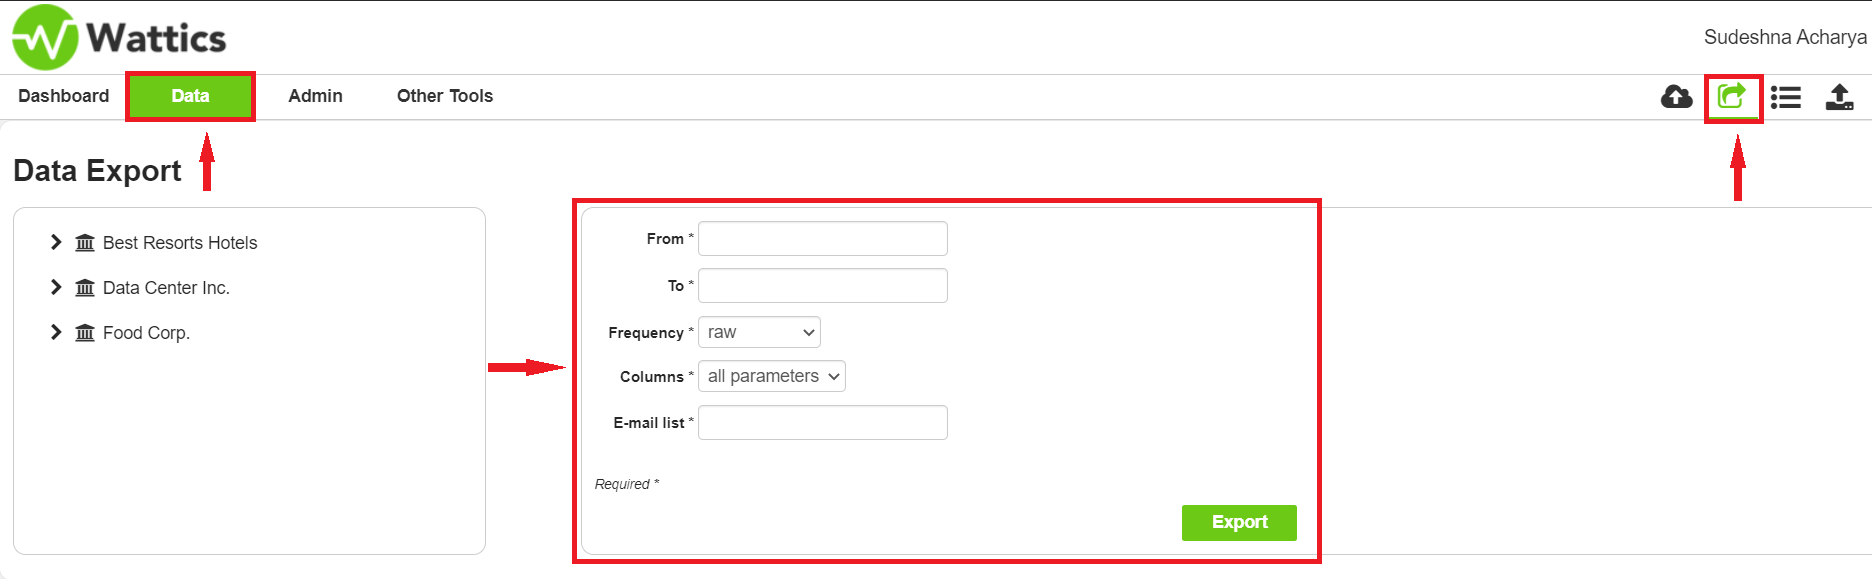This screenshot has width=1872, height=579.
Task: Focus the From date field
Action: point(822,239)
